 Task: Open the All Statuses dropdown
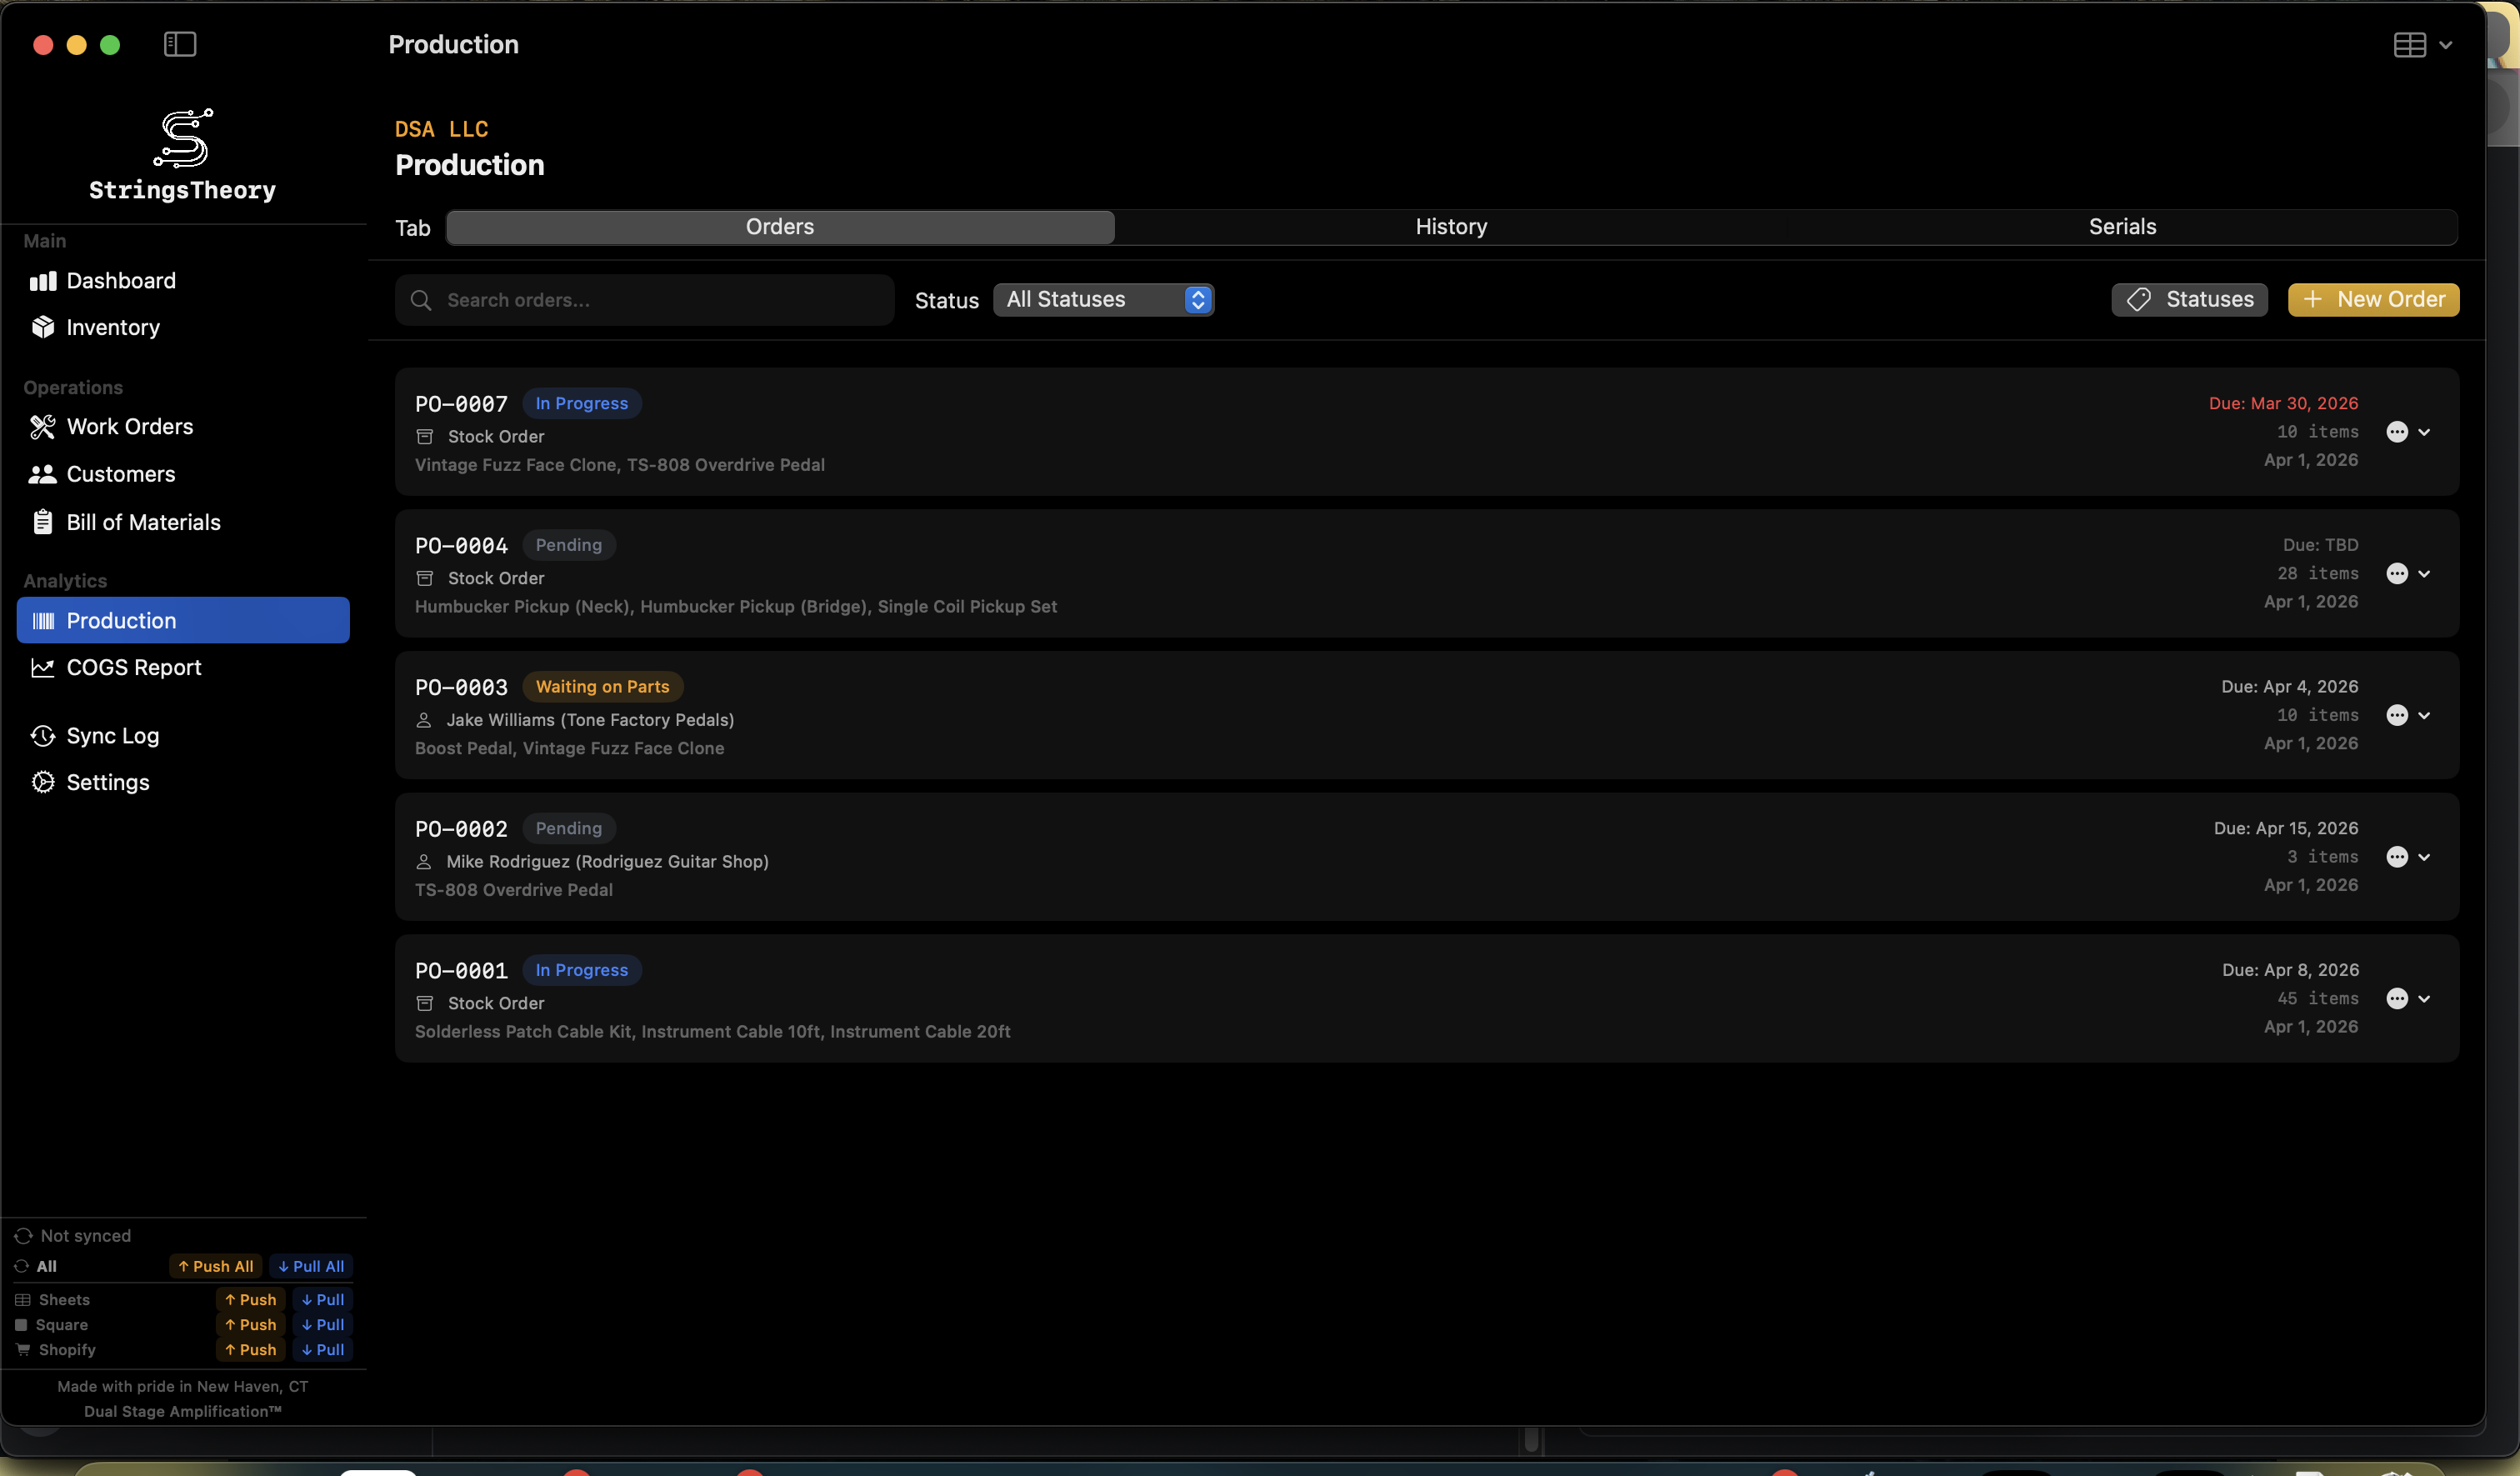click(x=1104, y=299)
